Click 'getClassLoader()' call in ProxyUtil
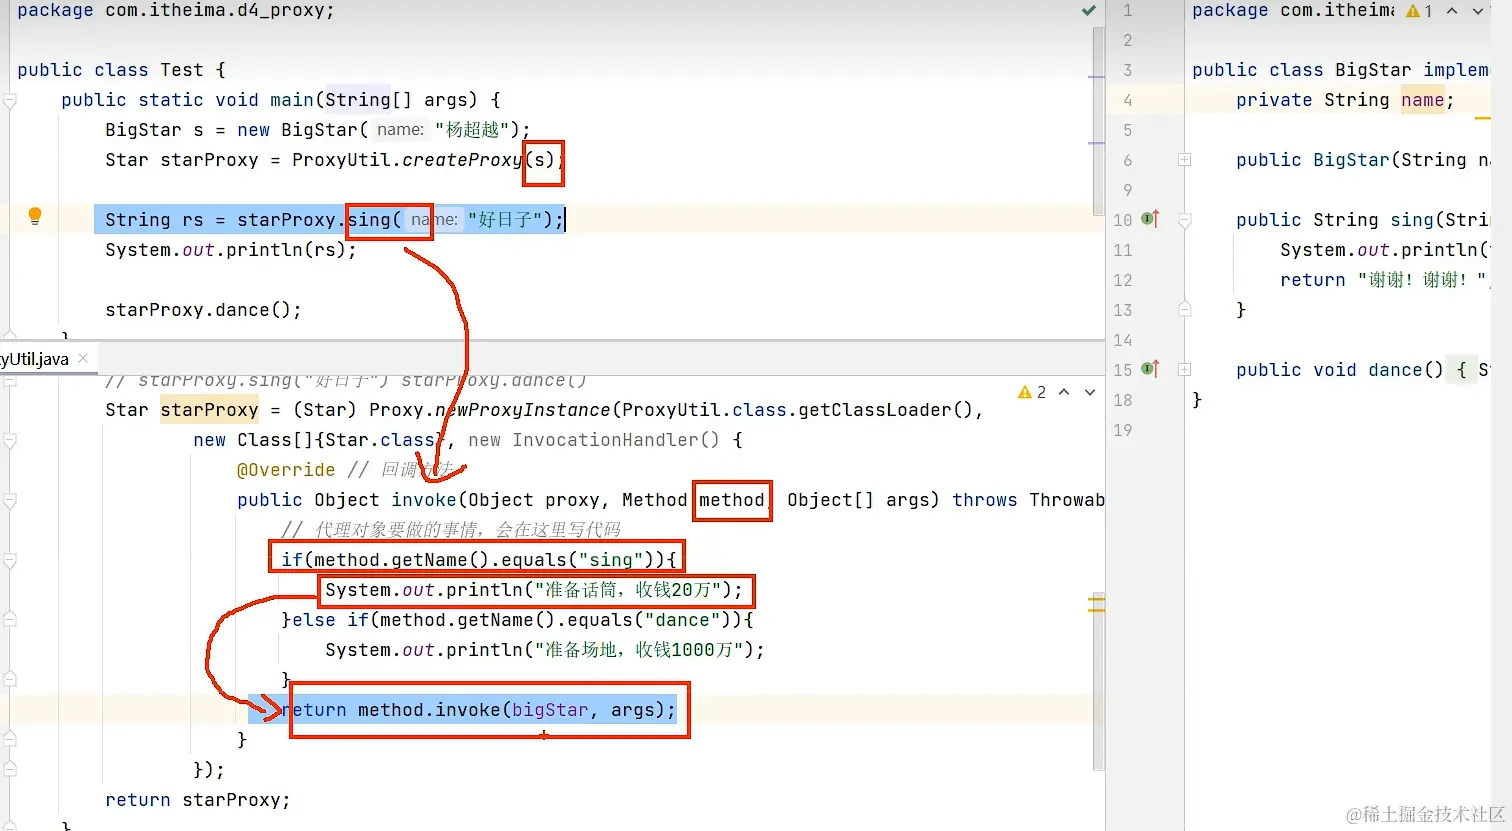The width and height of the screenshot is (1512, 831). tap(880, 410)
